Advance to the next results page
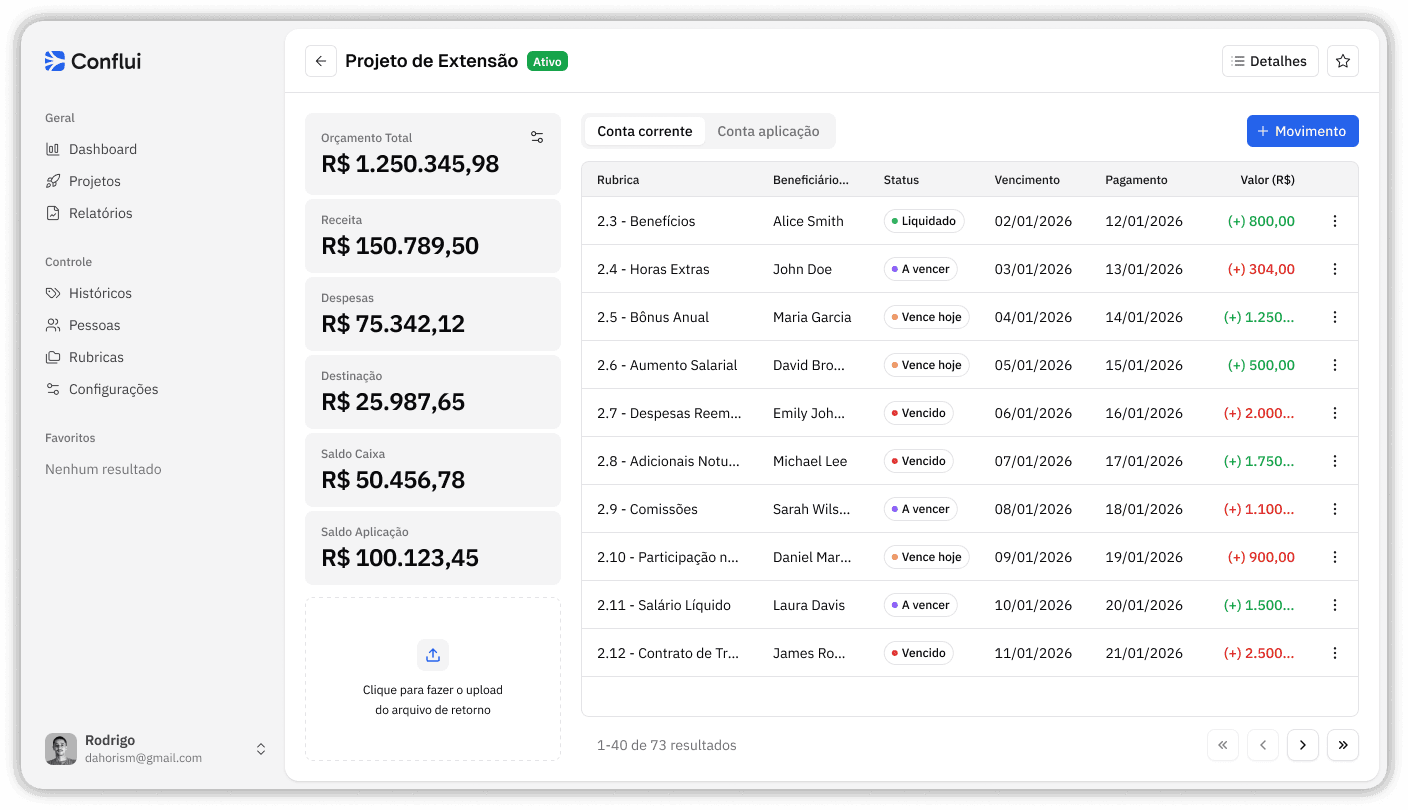 point(1302,745)
